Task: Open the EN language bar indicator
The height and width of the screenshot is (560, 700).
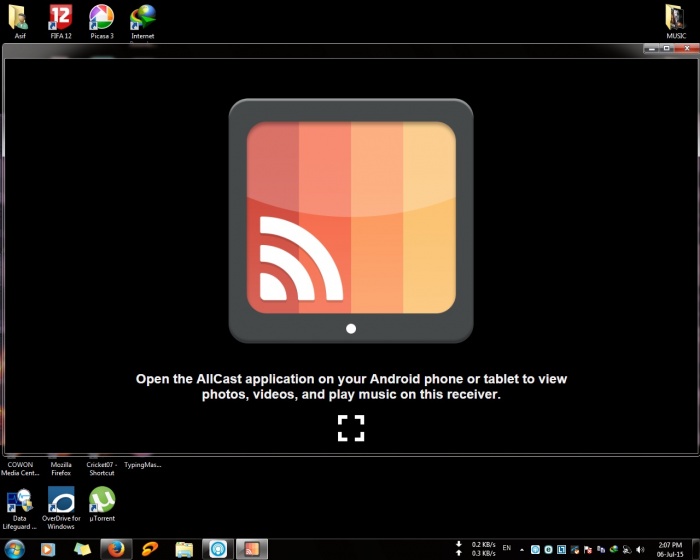Action: 507,547
